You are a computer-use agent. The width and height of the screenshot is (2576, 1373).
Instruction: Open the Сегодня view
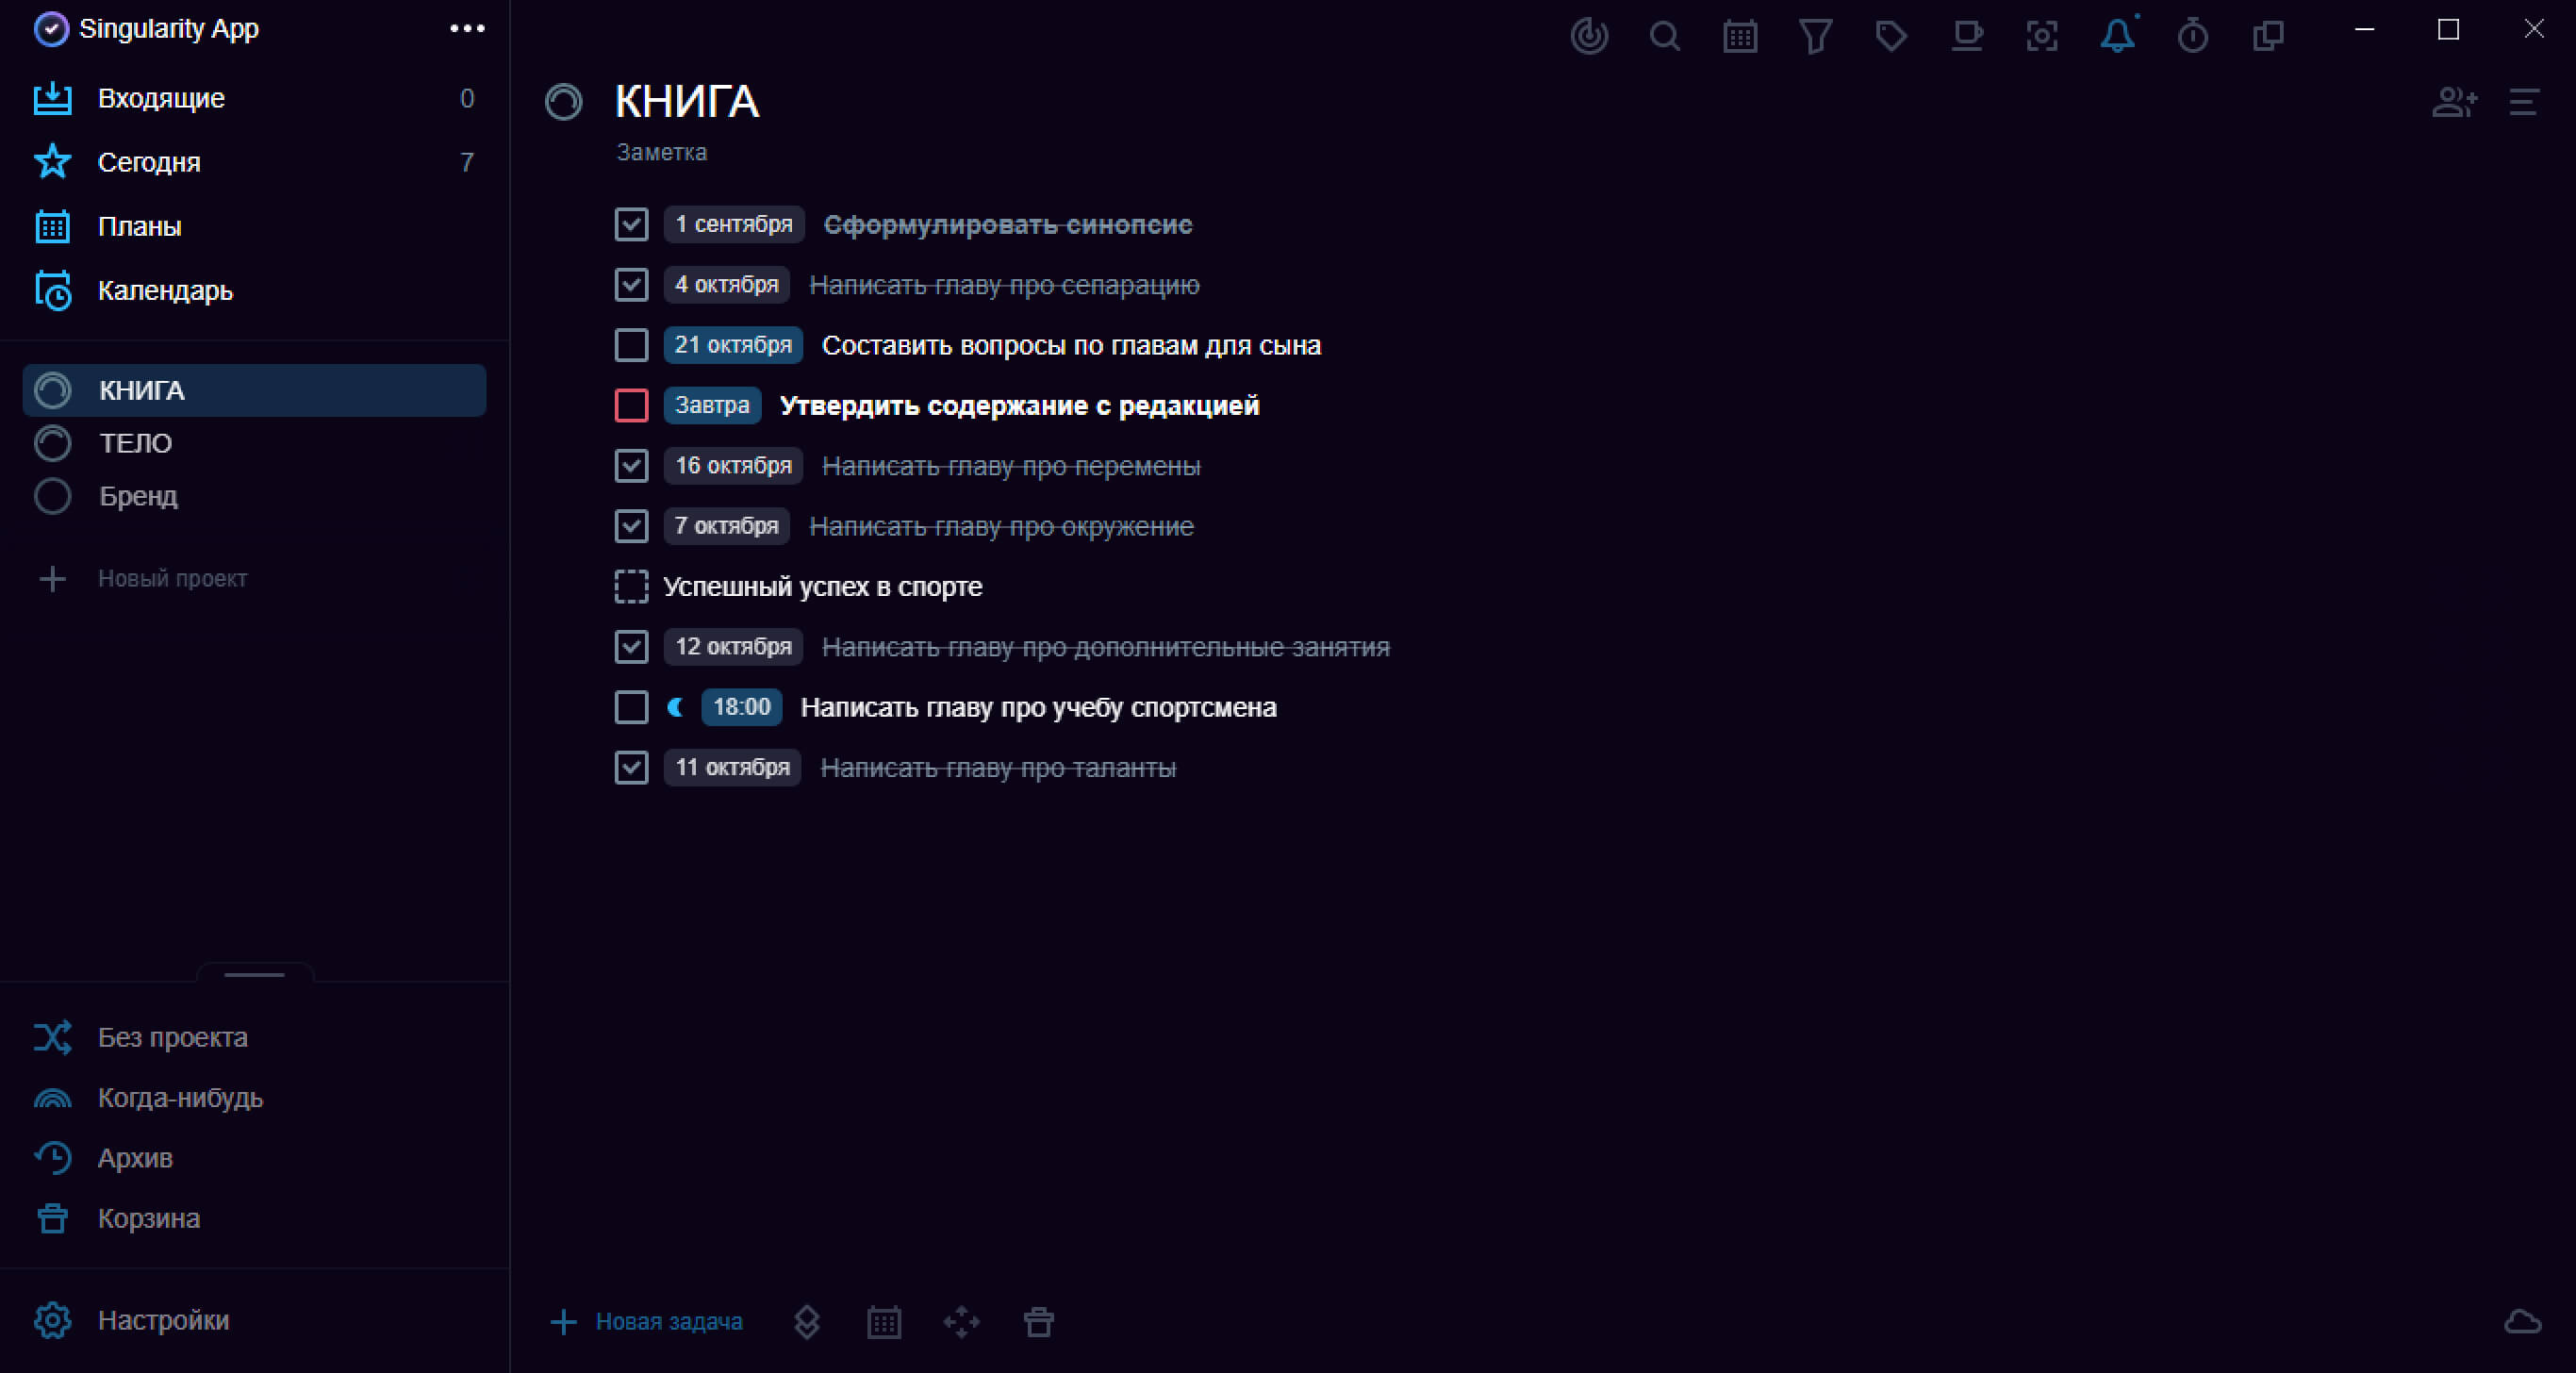coord(254,162)
